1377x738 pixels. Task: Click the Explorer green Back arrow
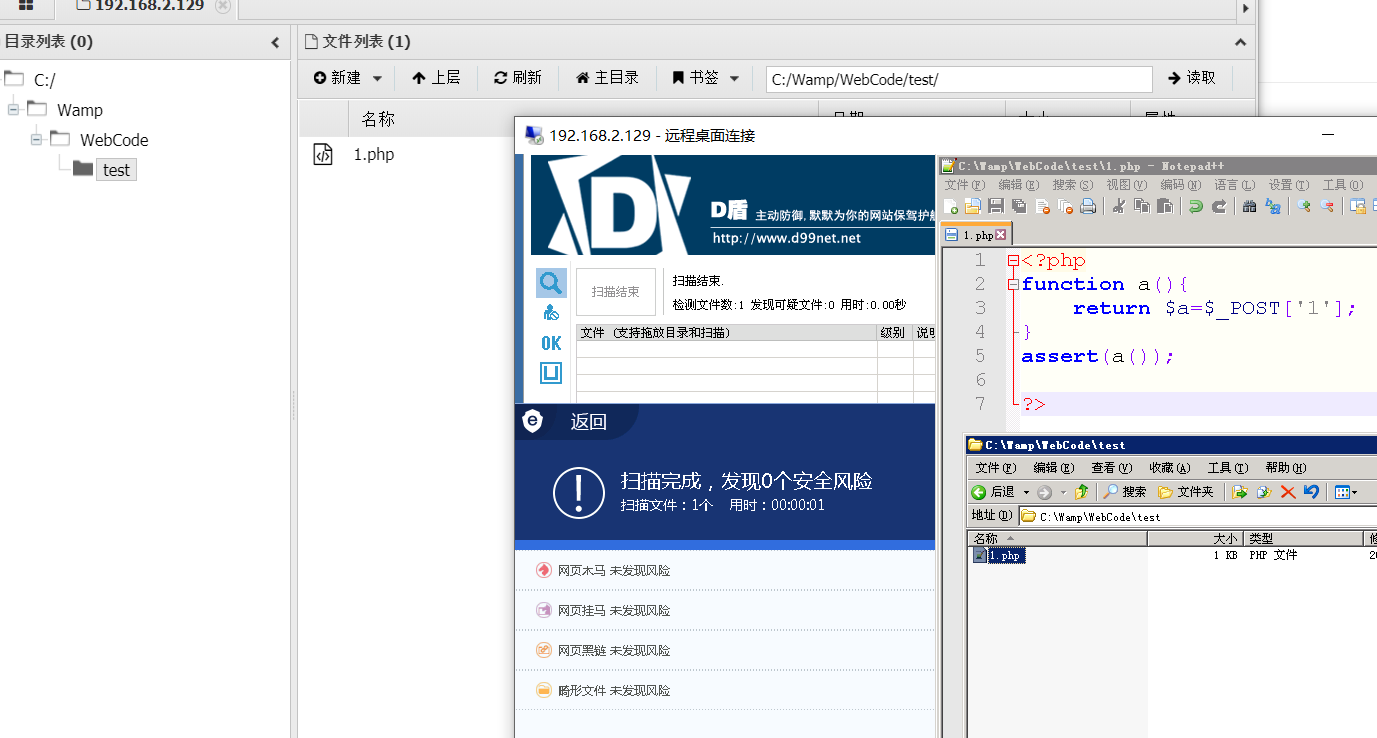tap(978, 492)
